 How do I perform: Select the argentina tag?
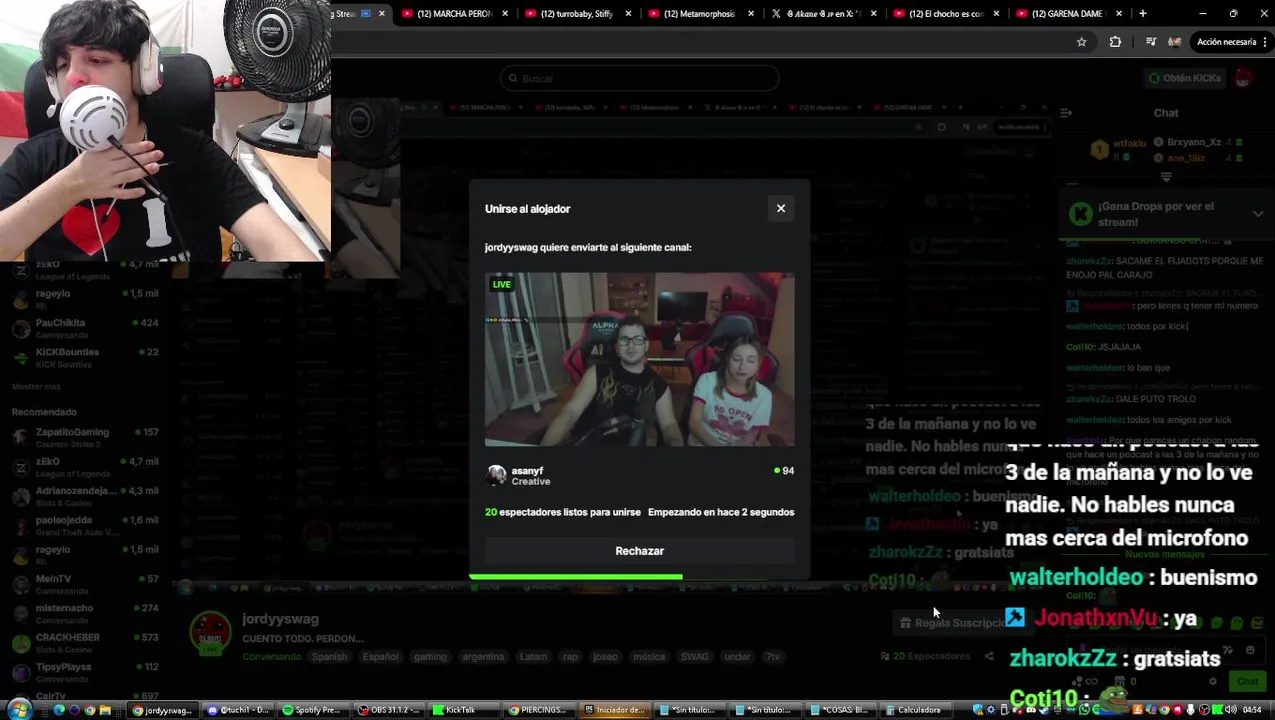click(x=483, y=657)
